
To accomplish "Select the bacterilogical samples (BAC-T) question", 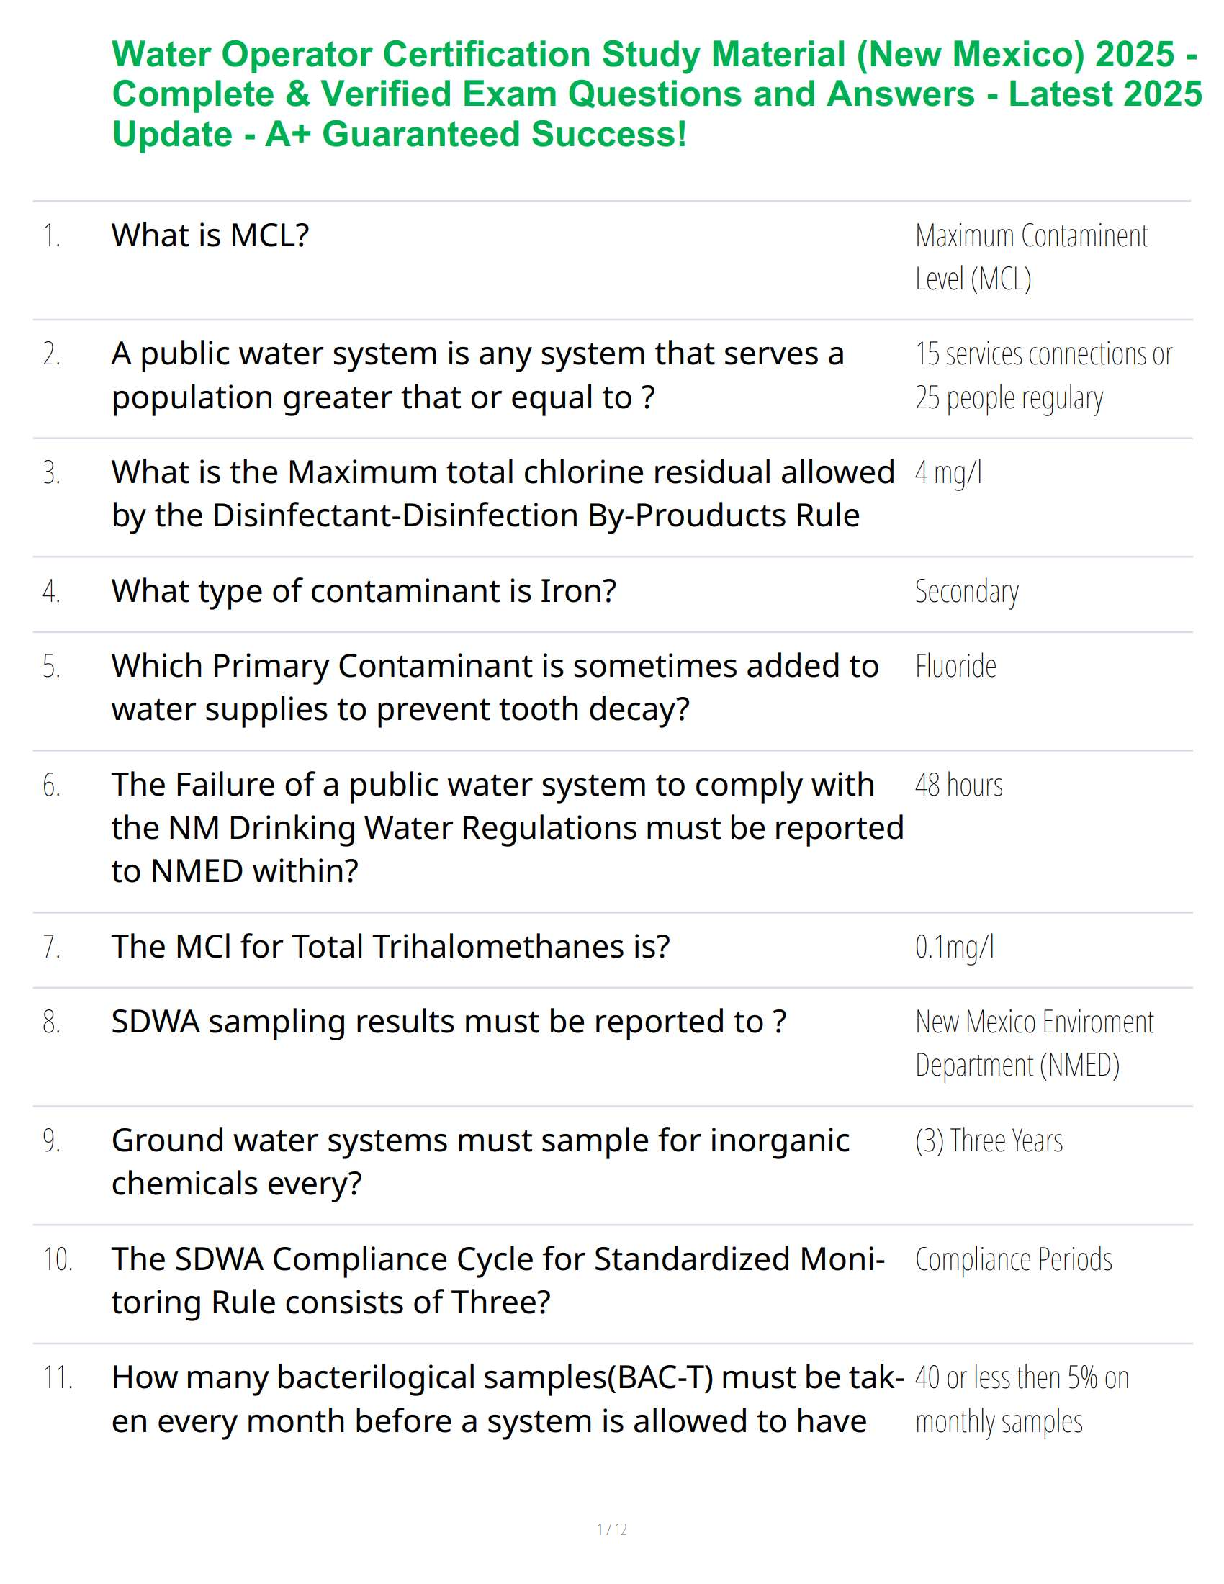I will click(x=507, y=1399).
